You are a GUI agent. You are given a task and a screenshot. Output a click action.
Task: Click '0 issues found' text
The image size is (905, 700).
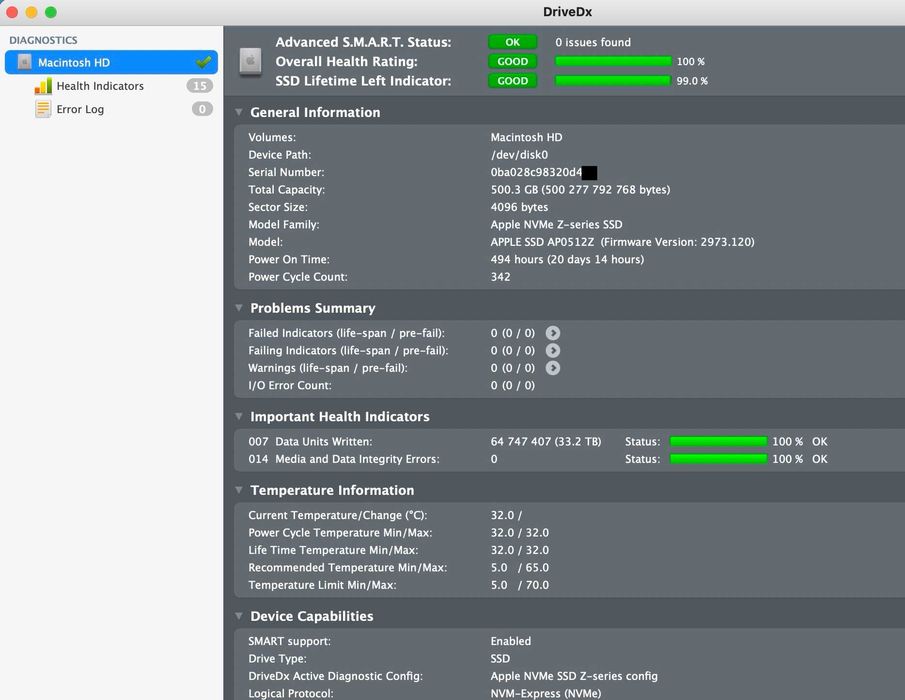coord(593,42)
